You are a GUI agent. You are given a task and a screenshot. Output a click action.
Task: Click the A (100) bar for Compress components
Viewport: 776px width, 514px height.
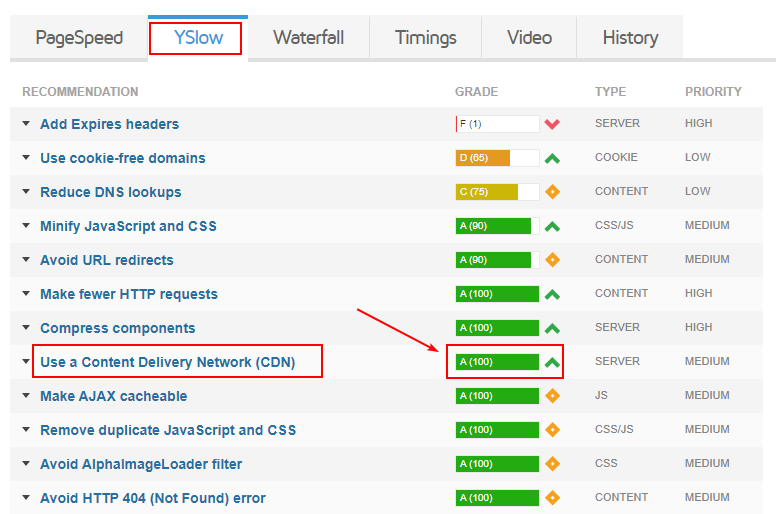point(497,327)
